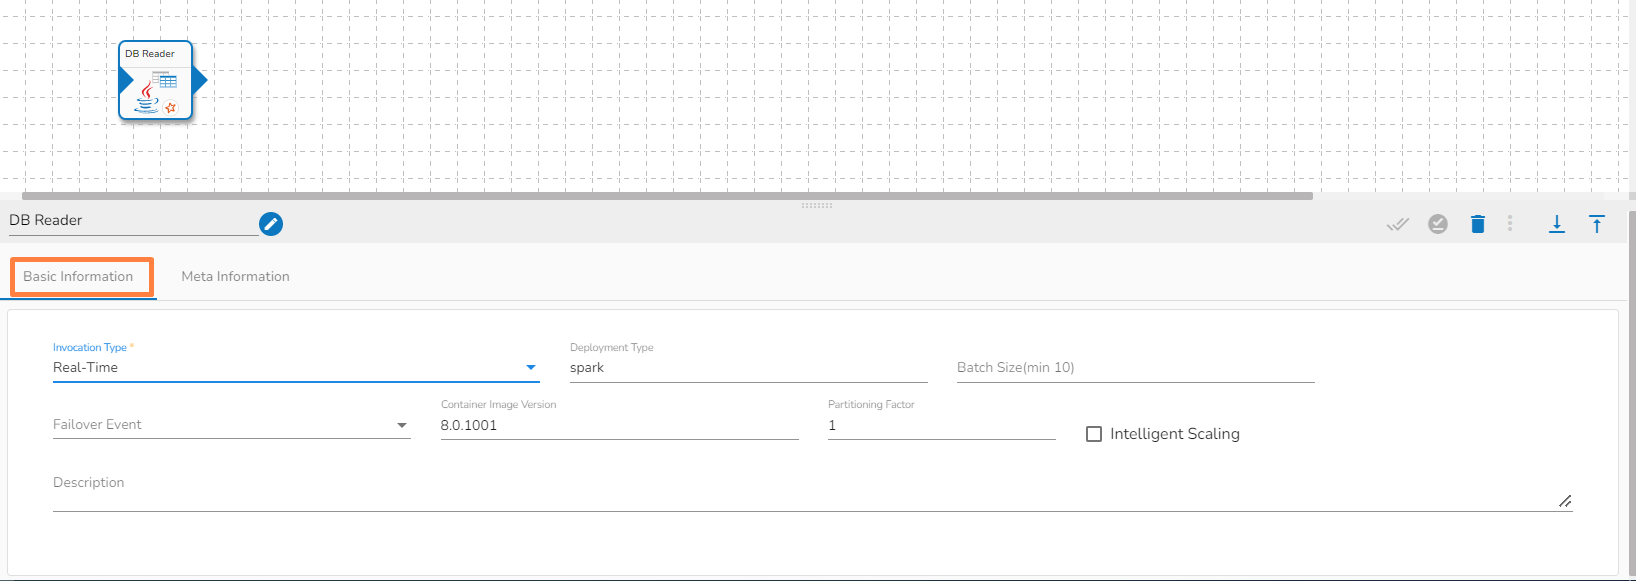The image size is (1636, 581).
Task: Click the gray circled checkmark save icon
Action: [x=1438, y=224]
